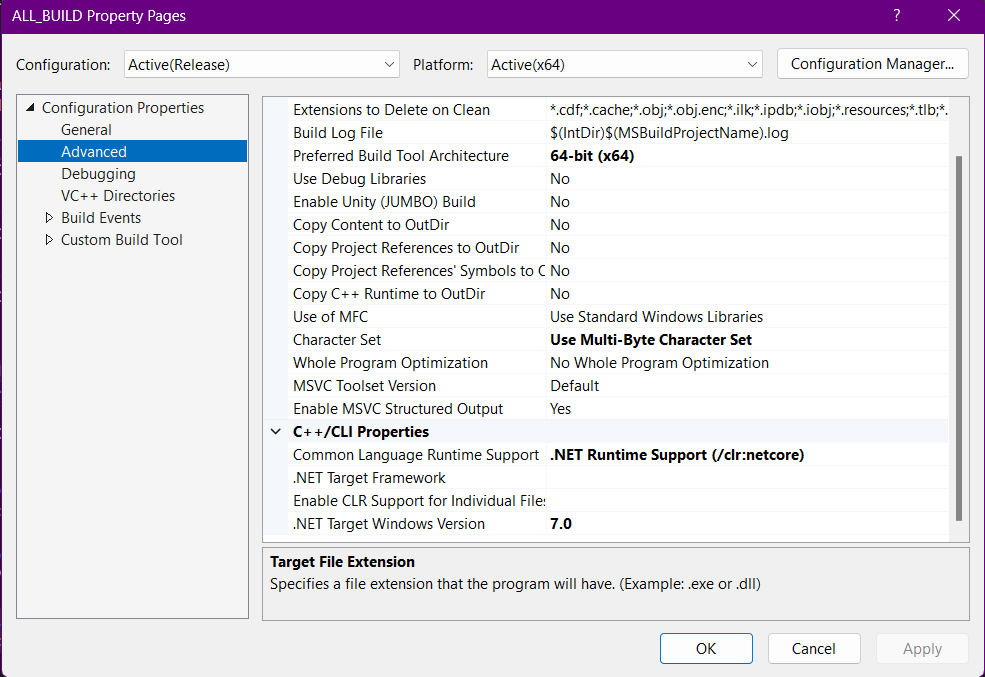Collapse the C++/CLI Properties section
Viewport: 985px width, 677px height.
(276, 432)
